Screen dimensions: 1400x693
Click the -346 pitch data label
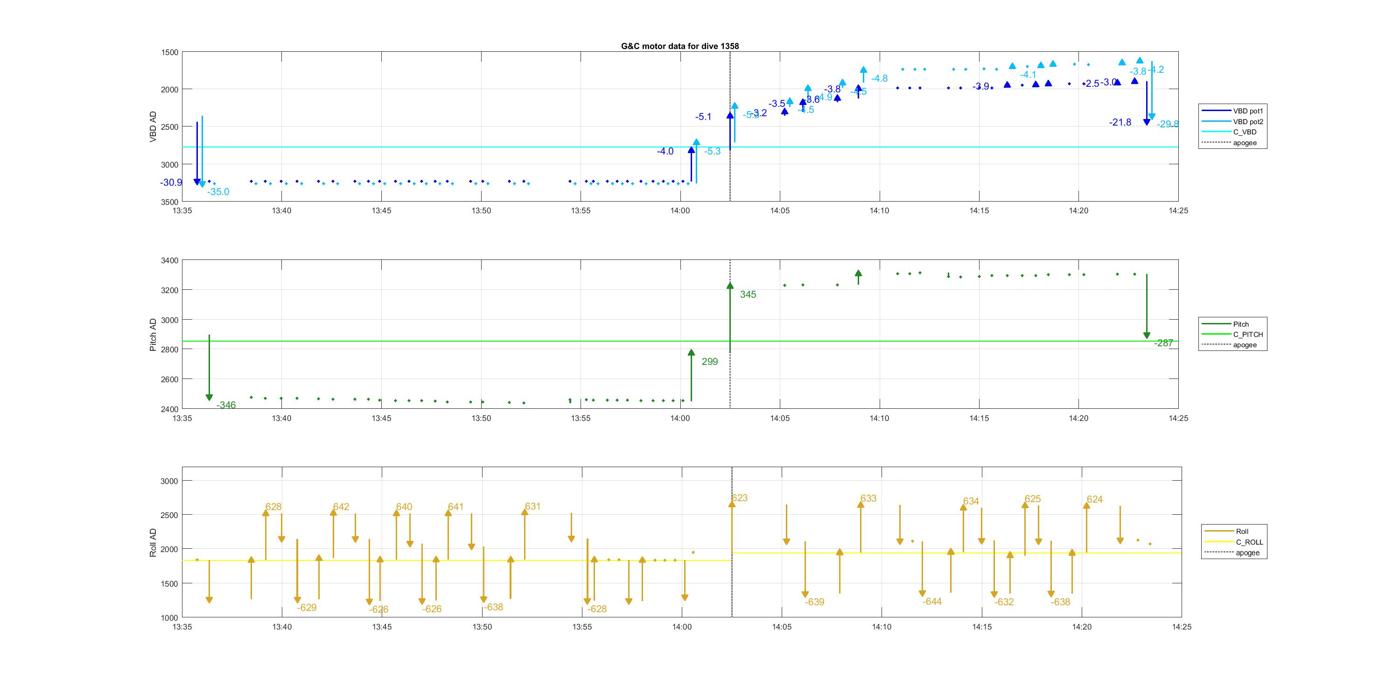click(226, 405)
